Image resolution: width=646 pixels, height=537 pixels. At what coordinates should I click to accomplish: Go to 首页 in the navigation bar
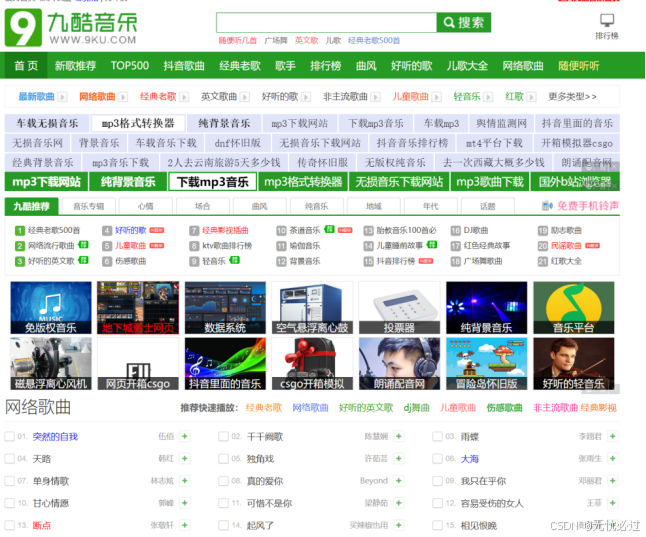pos(26,66)
